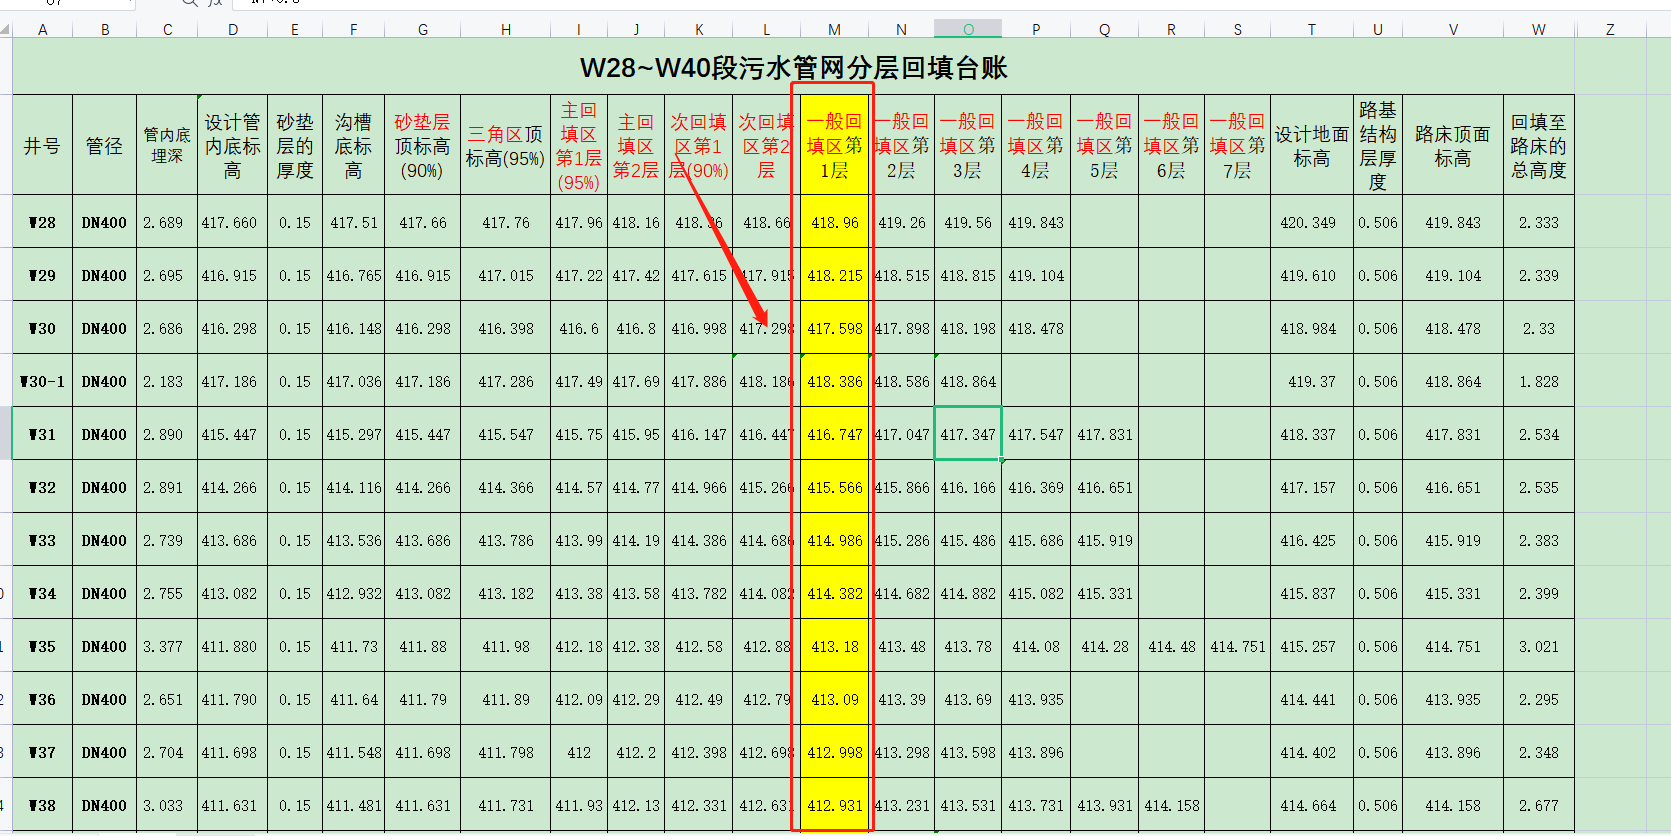1671x836 pixels.
Task: Select column W header
Action: pos(1538,30)
